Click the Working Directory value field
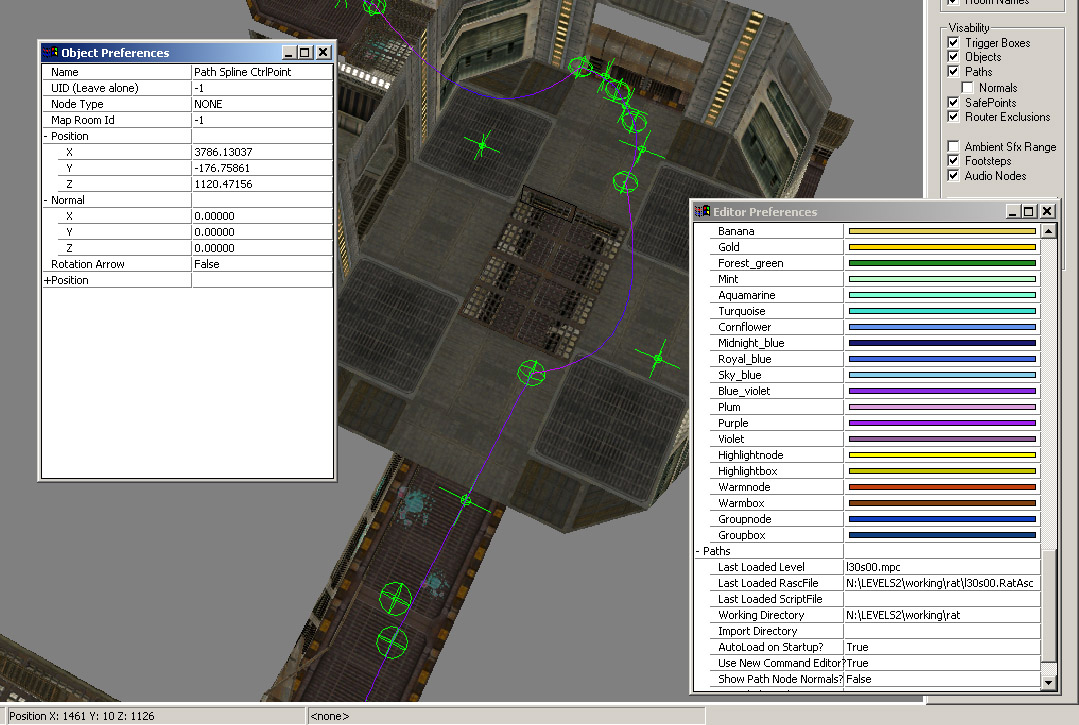The image size is (1079, 725). point(941,615)
